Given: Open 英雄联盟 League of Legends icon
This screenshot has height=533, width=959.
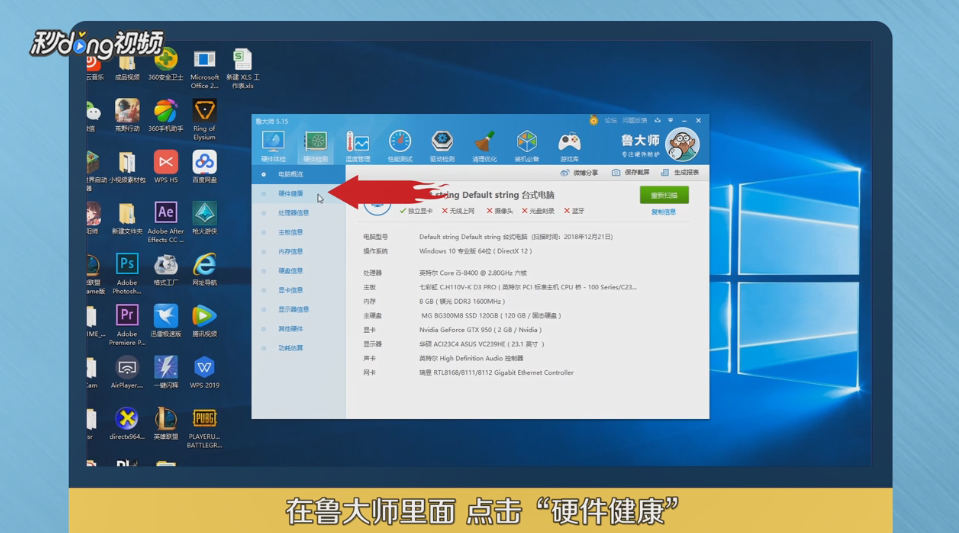Looking at the screenshot, I should coord(166,424).
